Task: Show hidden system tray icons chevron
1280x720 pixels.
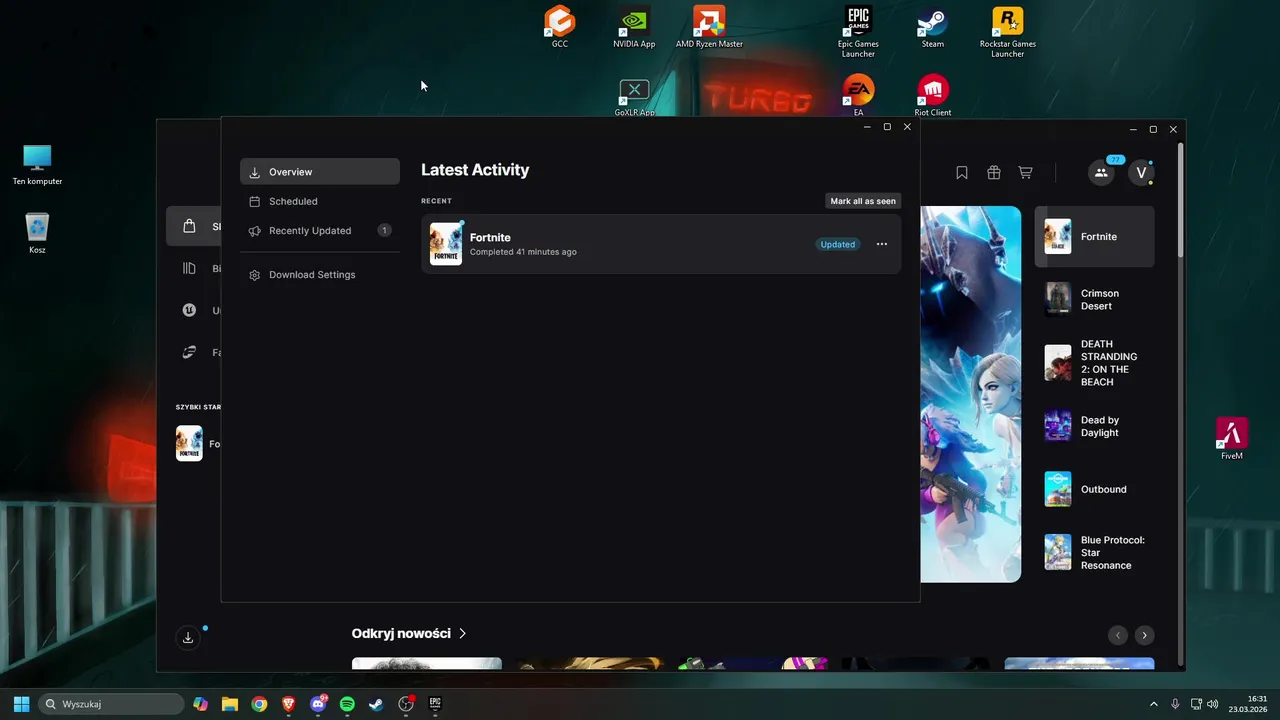Action: click(1153, 704)
